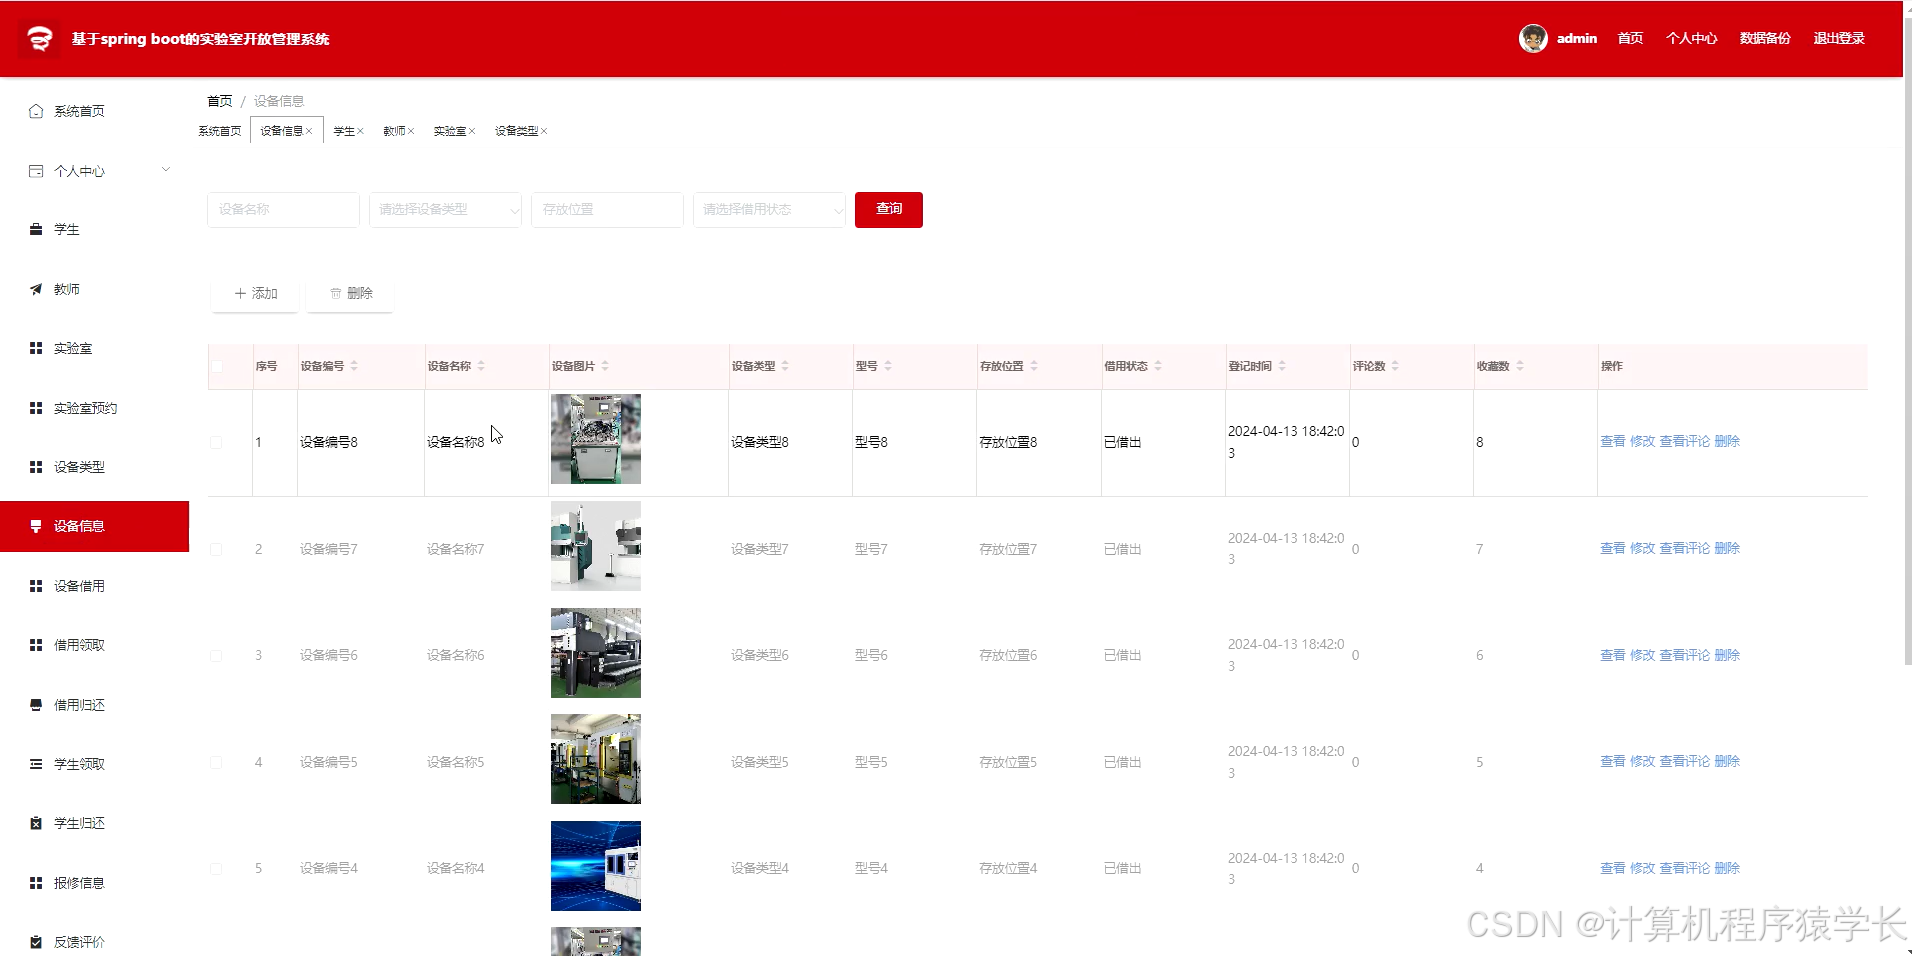Open 反馈评价 from the sidebar

coord(80,941)
